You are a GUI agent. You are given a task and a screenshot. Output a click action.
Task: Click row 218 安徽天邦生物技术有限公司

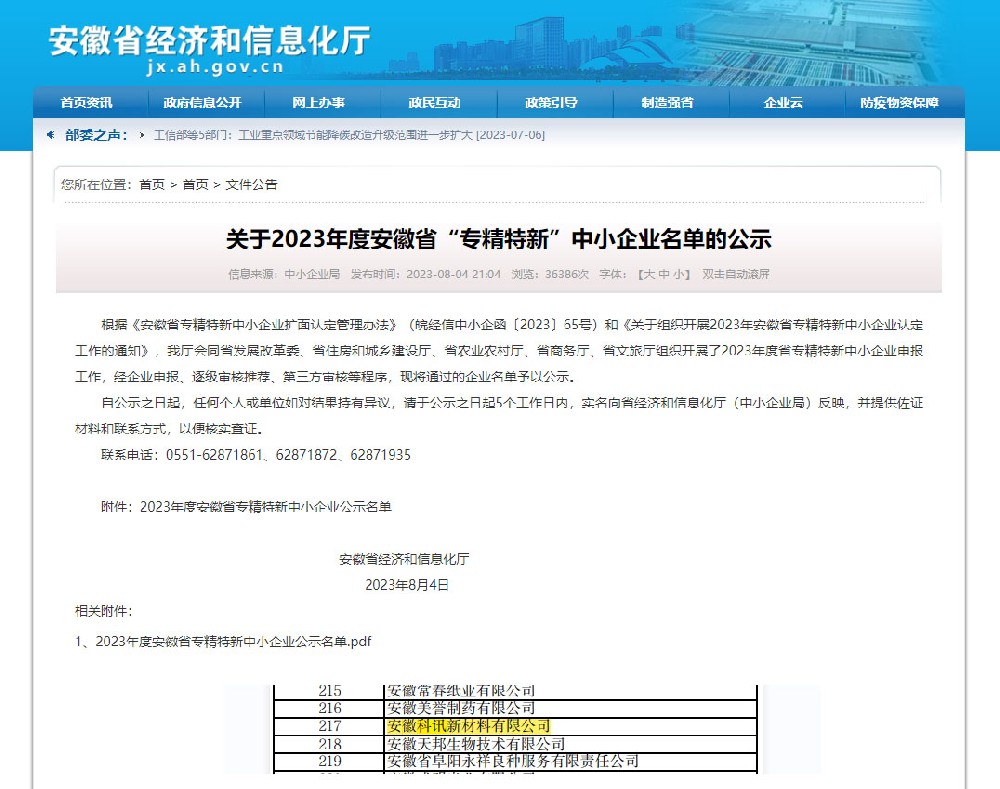coord(515,744)
